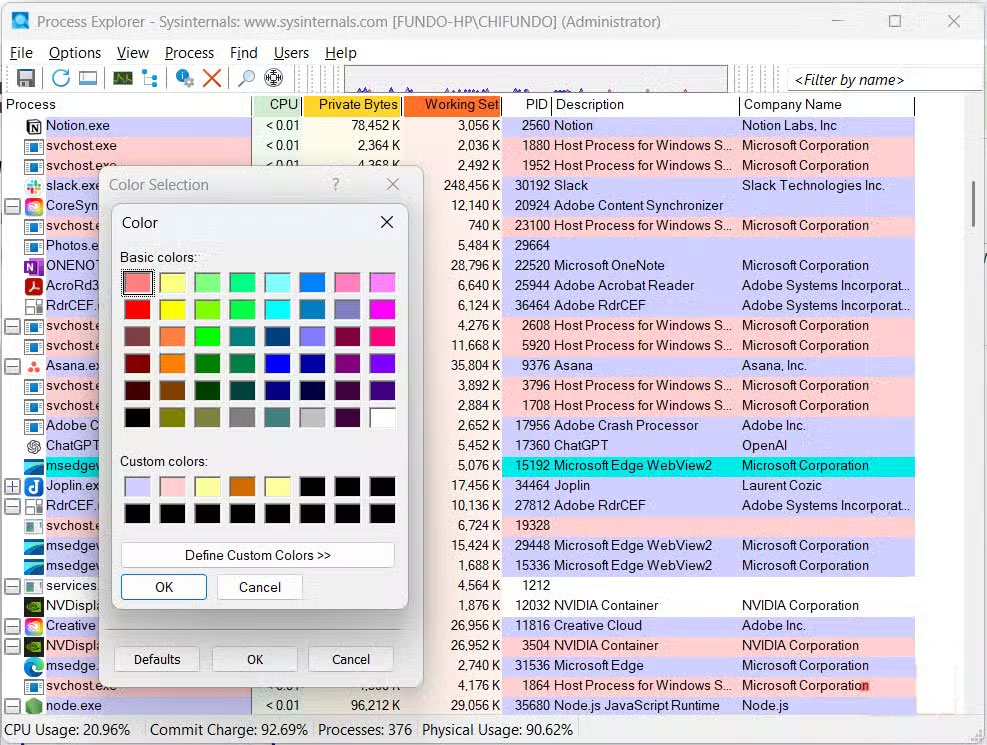
Task: Select the Find Window's Process crosshair icon
Action: pyautogui.click(x=273, y=78)
